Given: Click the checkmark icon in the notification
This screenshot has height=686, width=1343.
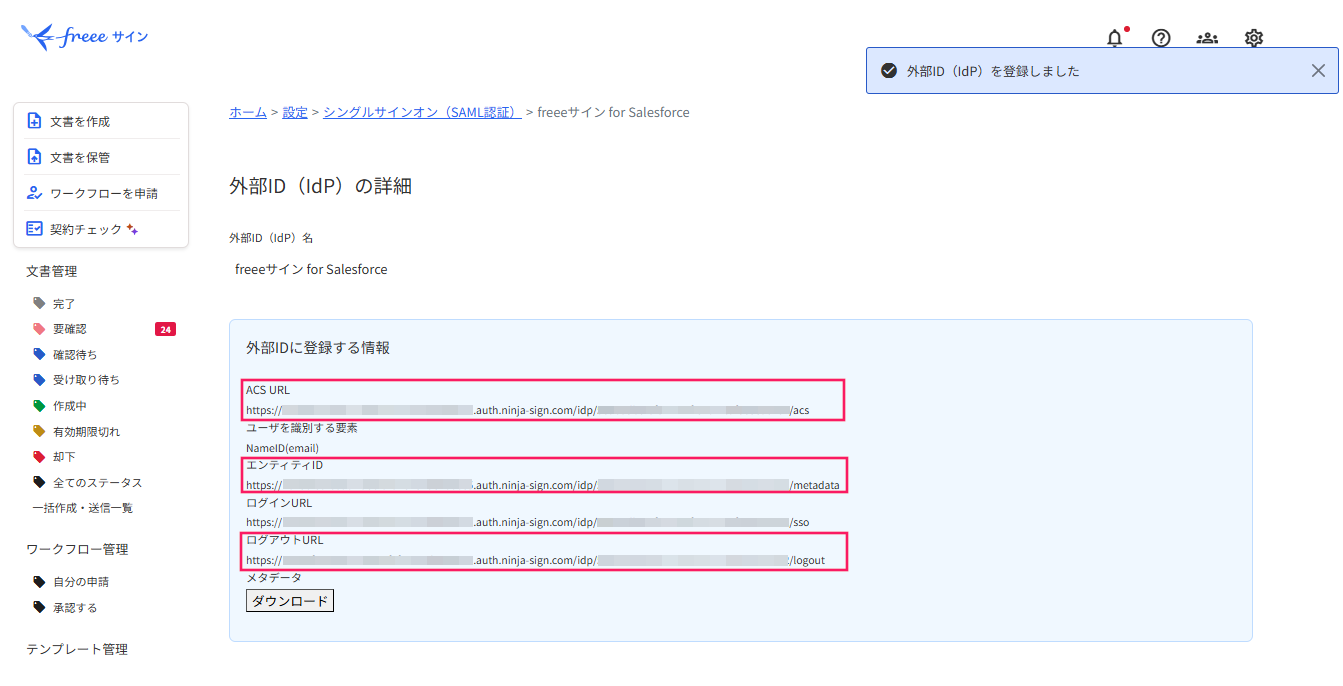Looking at the screenshot, I should [888, 71].
